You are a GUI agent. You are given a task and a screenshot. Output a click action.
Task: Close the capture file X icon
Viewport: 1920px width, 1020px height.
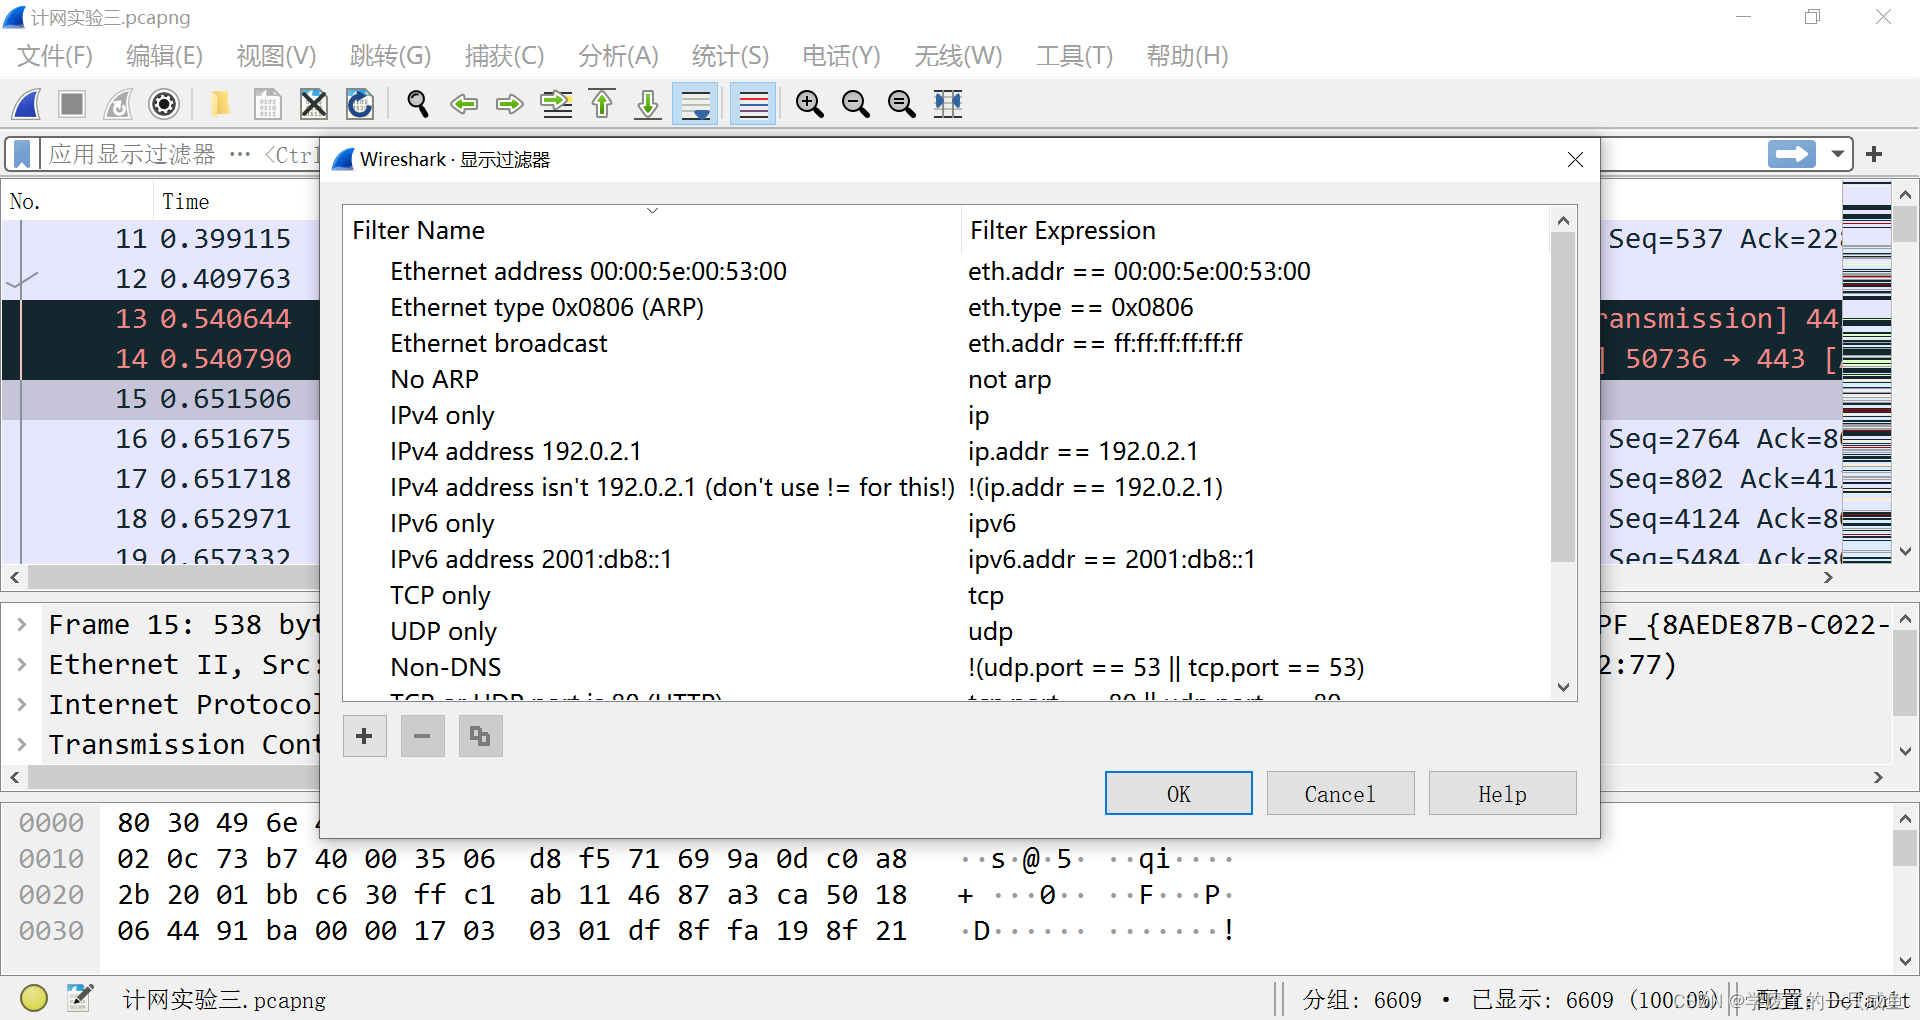point(314,104)
